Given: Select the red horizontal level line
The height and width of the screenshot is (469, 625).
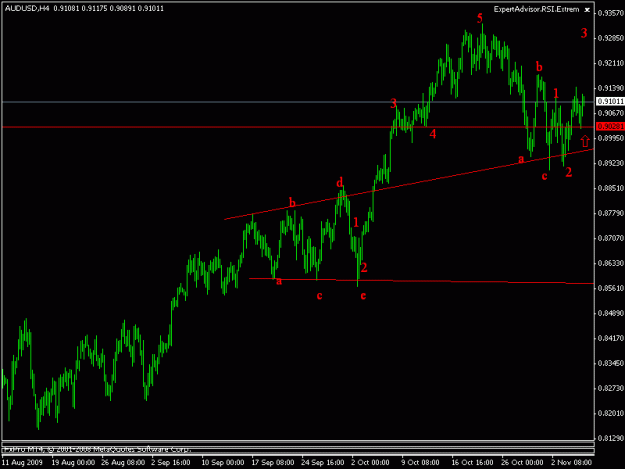Looking at the screenshot, I should click(x=298, y=127).
